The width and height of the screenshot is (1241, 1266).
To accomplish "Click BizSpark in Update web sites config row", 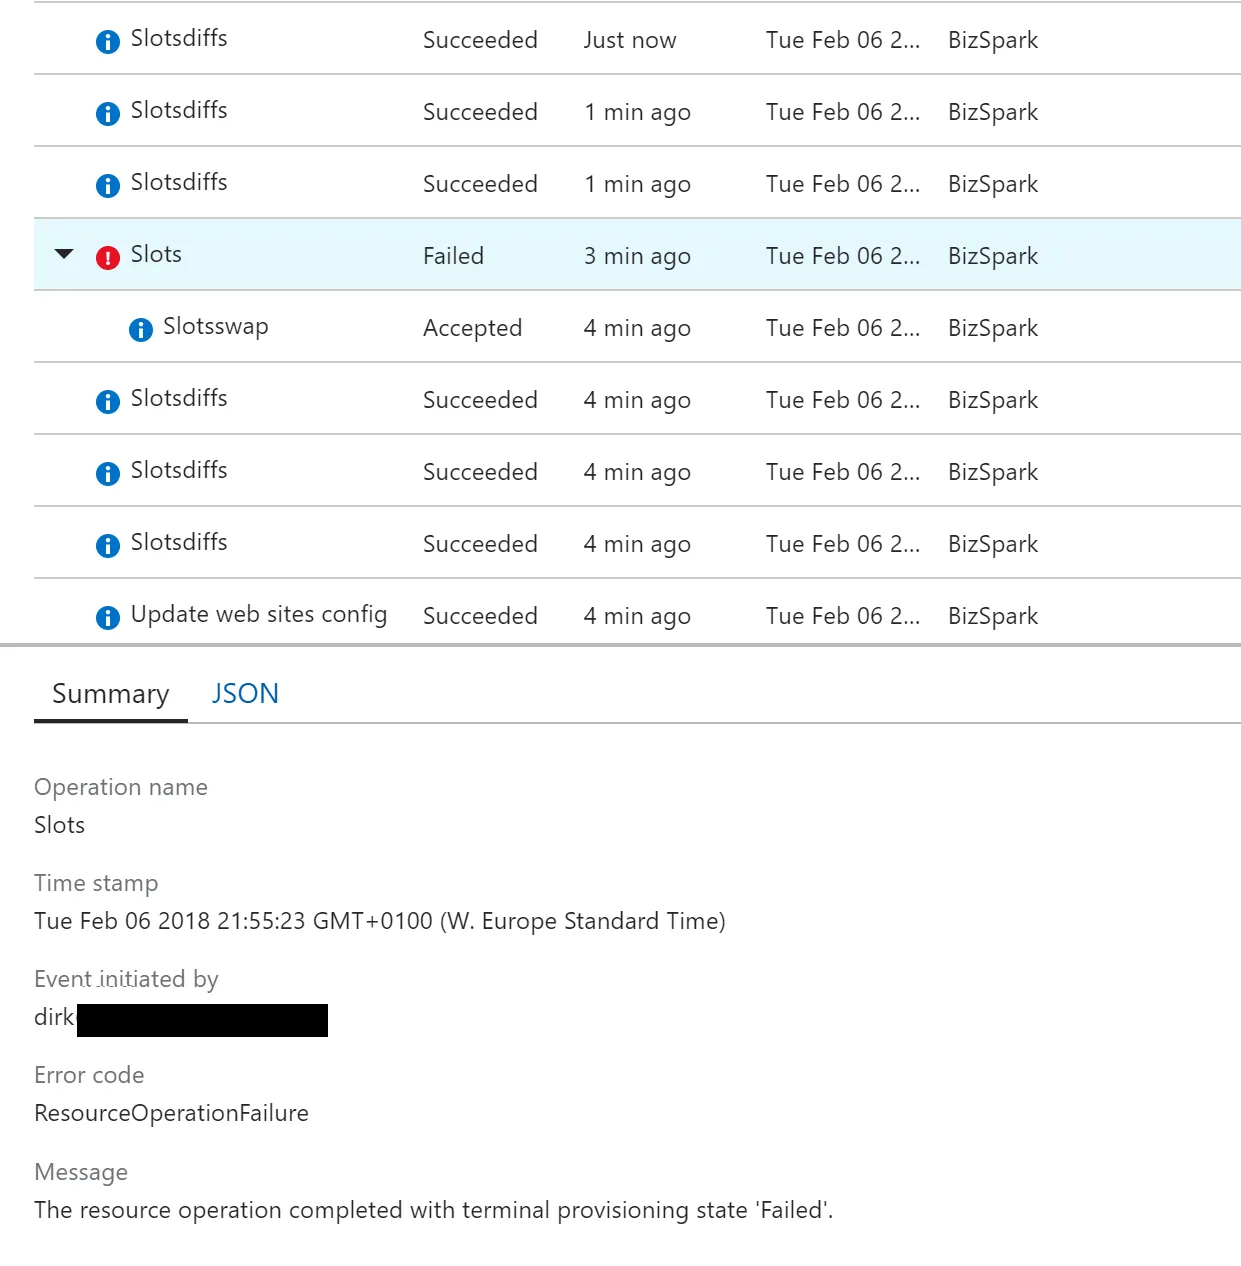I will 993,616.
